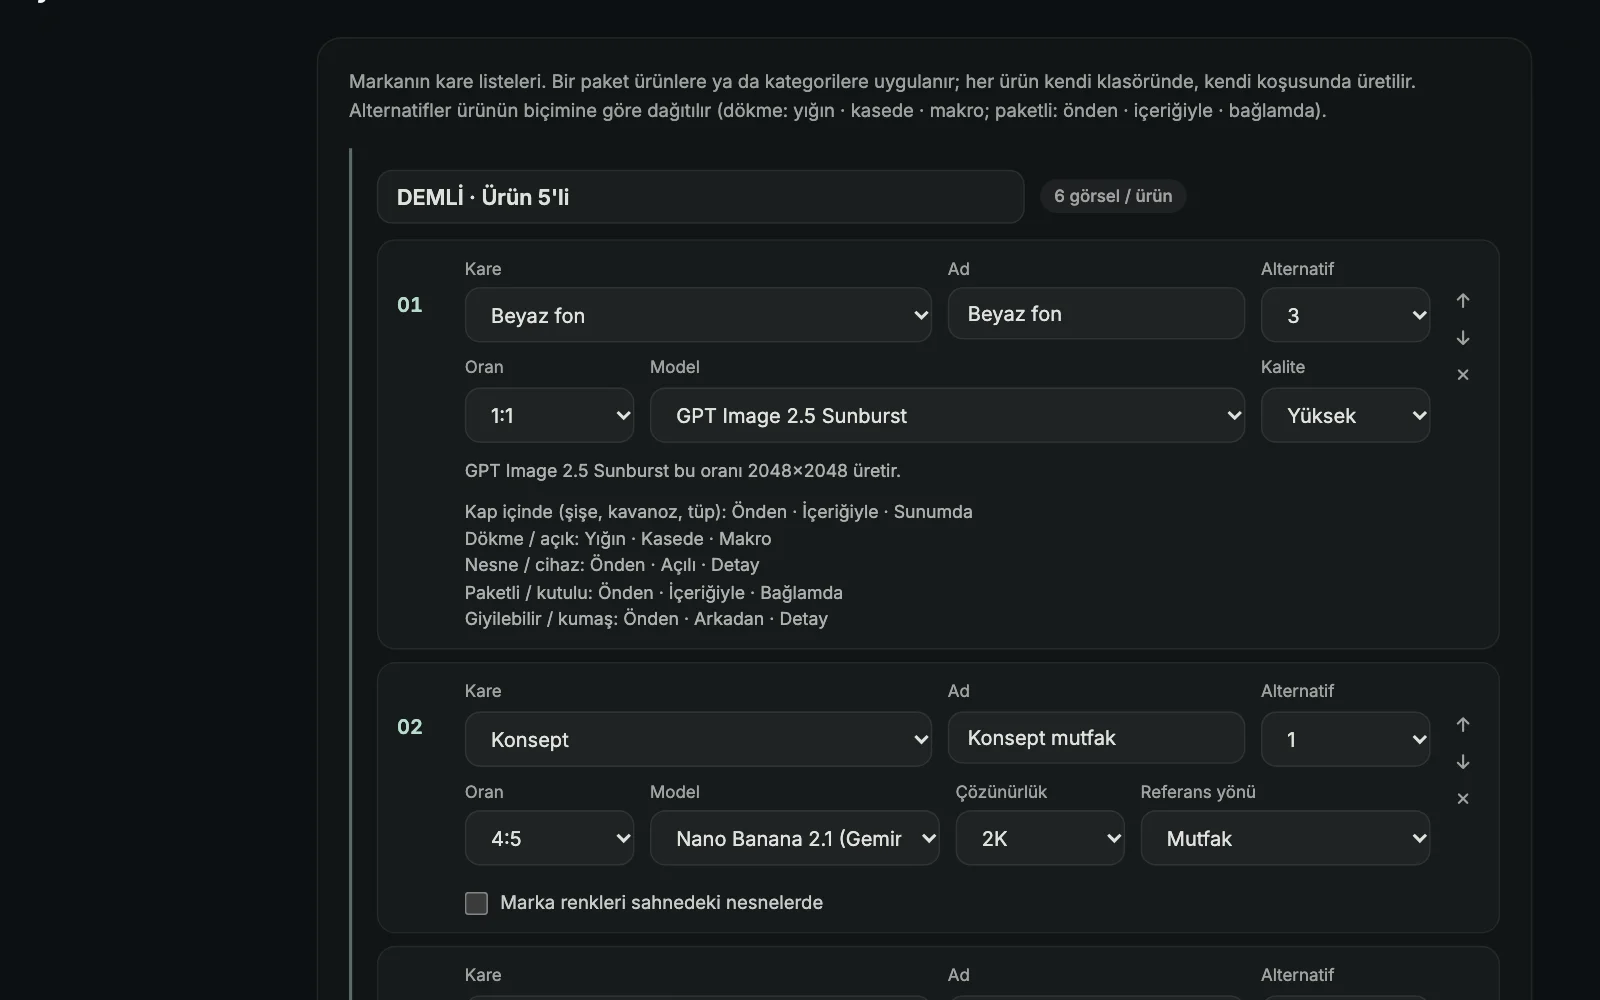This screenshot has height=1000, width=1600.
Task: Open Alternatif dropdown set to 3
Action: (x=1345, y=315)
